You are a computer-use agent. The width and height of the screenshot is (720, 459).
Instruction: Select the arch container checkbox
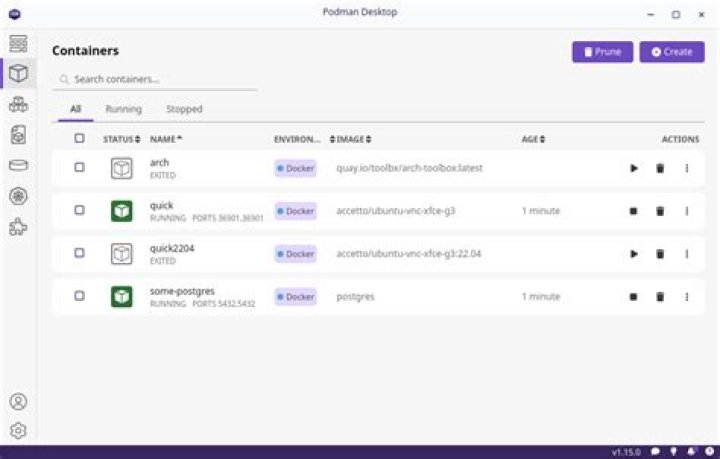(79, 167)
